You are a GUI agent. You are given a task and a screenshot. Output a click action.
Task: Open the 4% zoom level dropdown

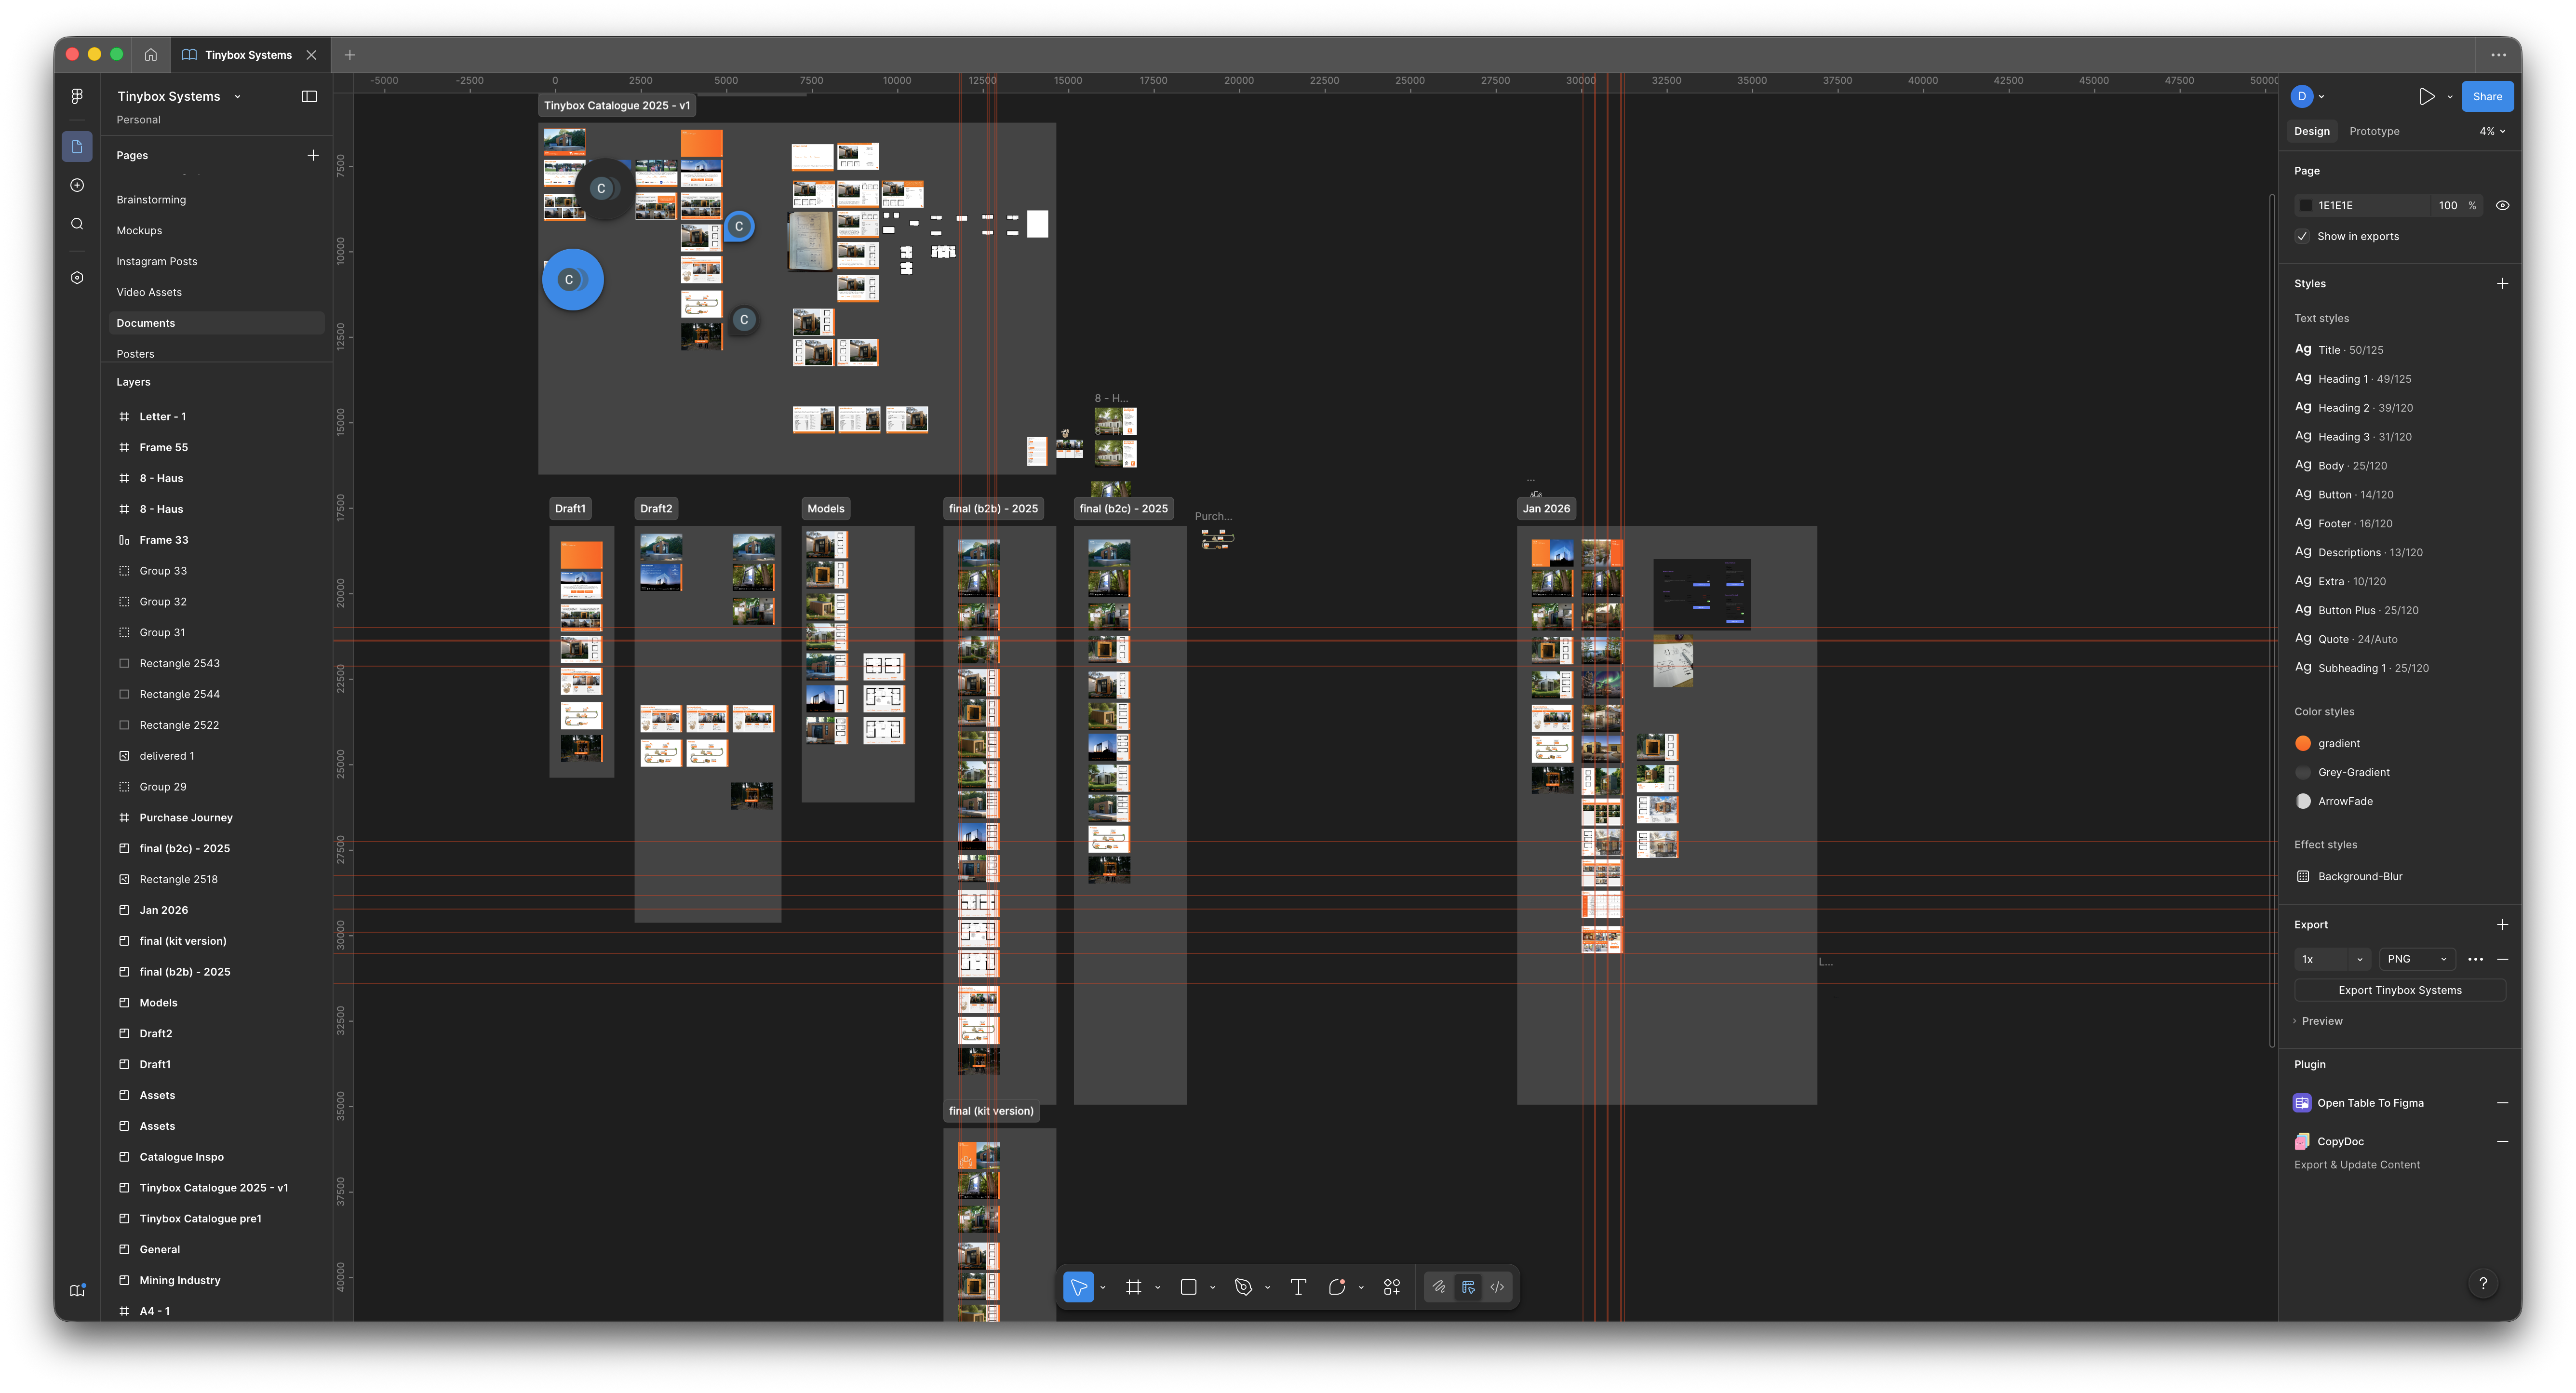coord(2492,131)
